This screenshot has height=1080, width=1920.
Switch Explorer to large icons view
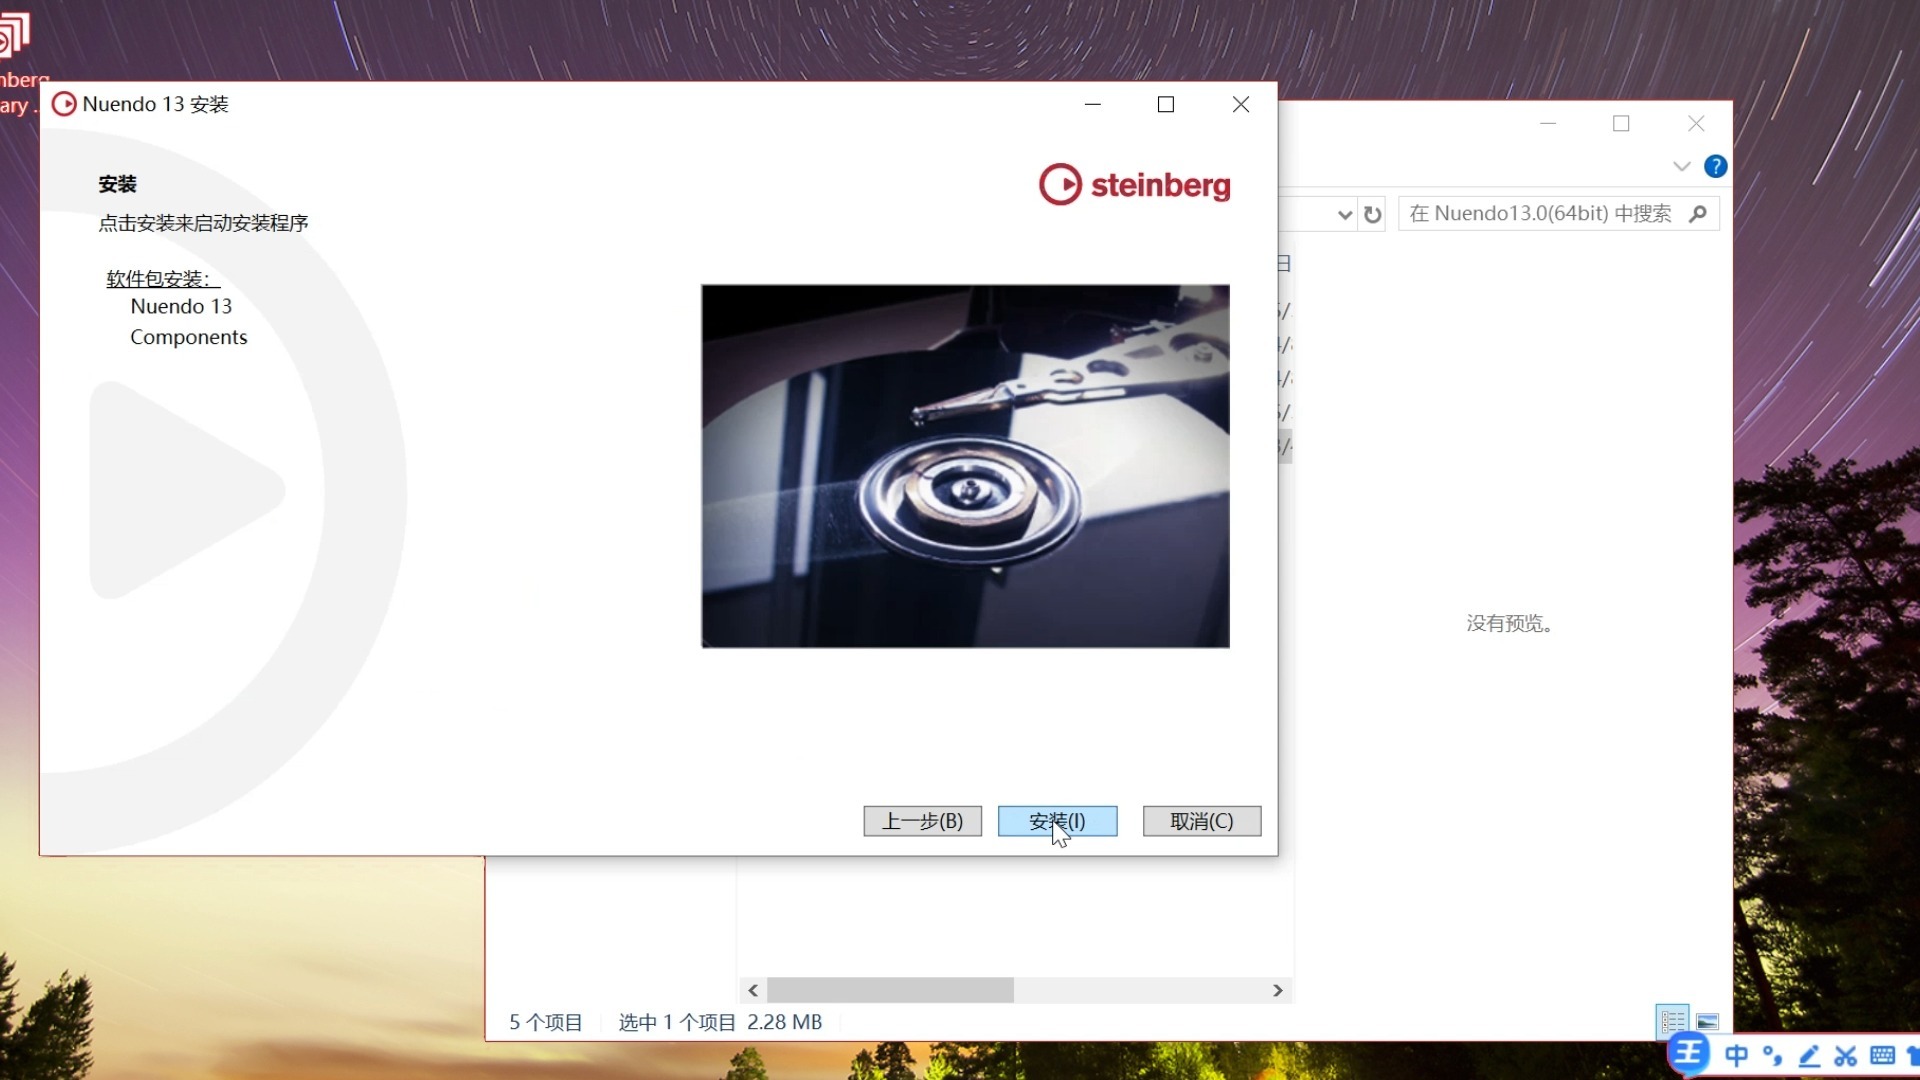coord(1708,1021)
